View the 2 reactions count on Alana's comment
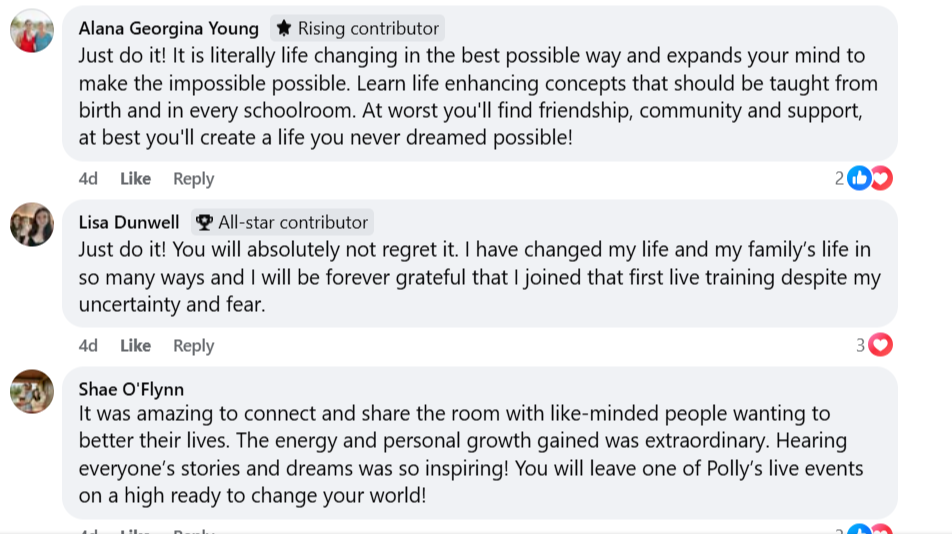 coord(840,179)
